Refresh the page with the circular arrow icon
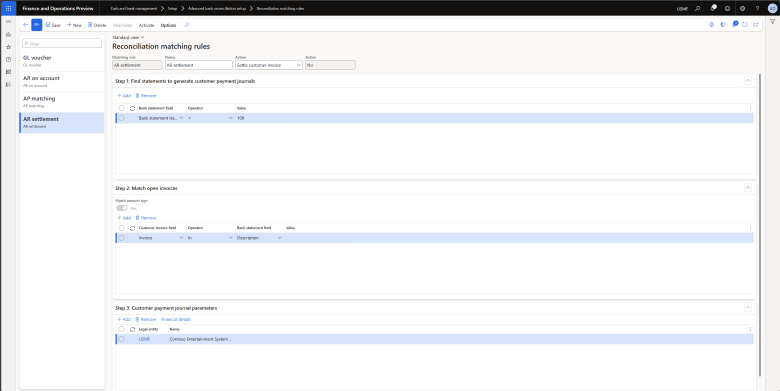Viewport: 780px width, 391px height. click(745, 24)
